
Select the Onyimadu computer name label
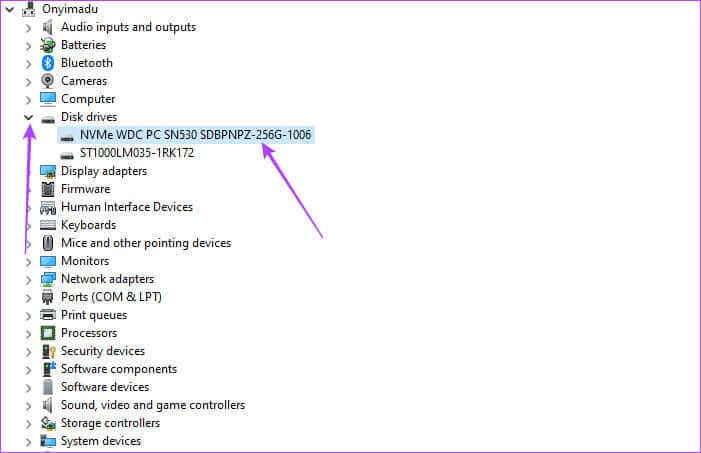pyautogui.click(x=70, y=8)
